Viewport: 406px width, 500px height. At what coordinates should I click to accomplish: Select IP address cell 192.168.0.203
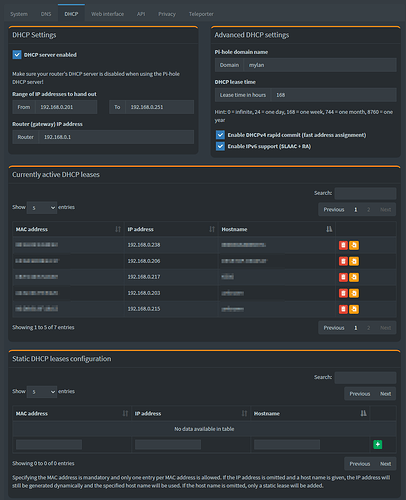pos(171,293)
